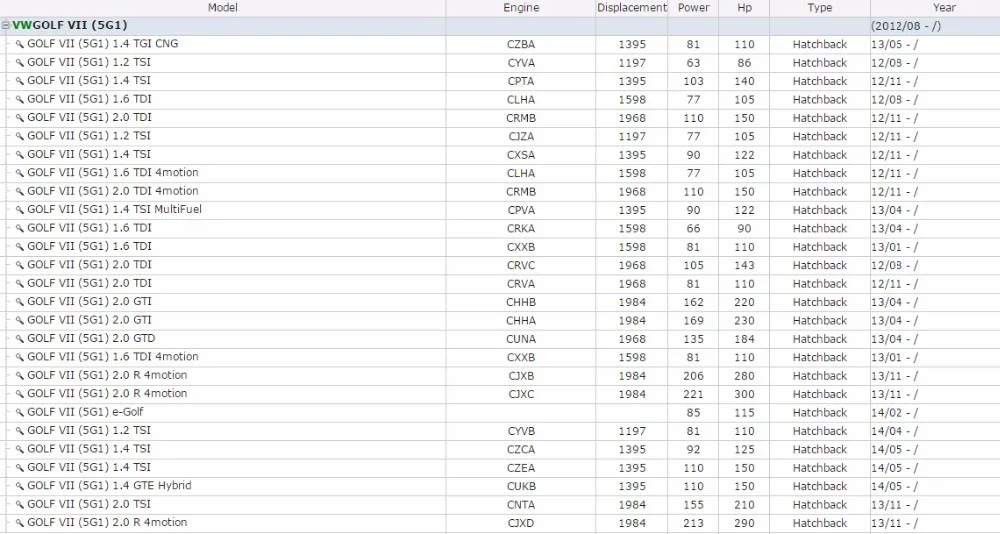Sort by the Power column header
Viewport: 1000px width, 534px height.
(x=693, y=8)
